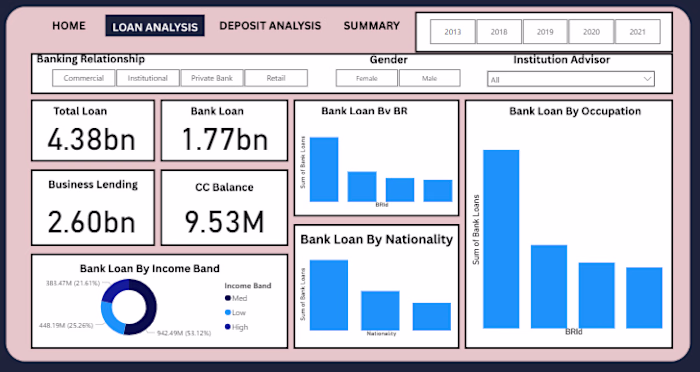Select tallest bar in Bank Loan By Nationality
Screen dimensions: 700x372
point(329,295)
